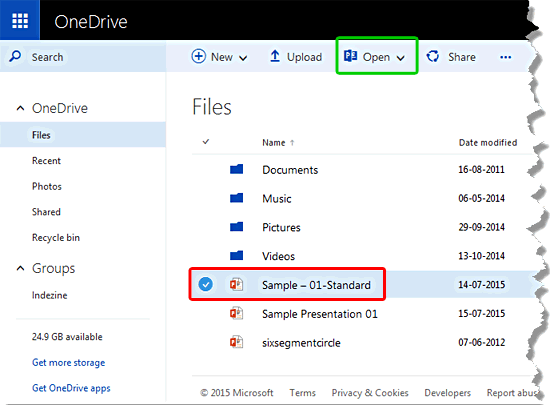Open file named sixsegmentcircle

pos(301,343)
